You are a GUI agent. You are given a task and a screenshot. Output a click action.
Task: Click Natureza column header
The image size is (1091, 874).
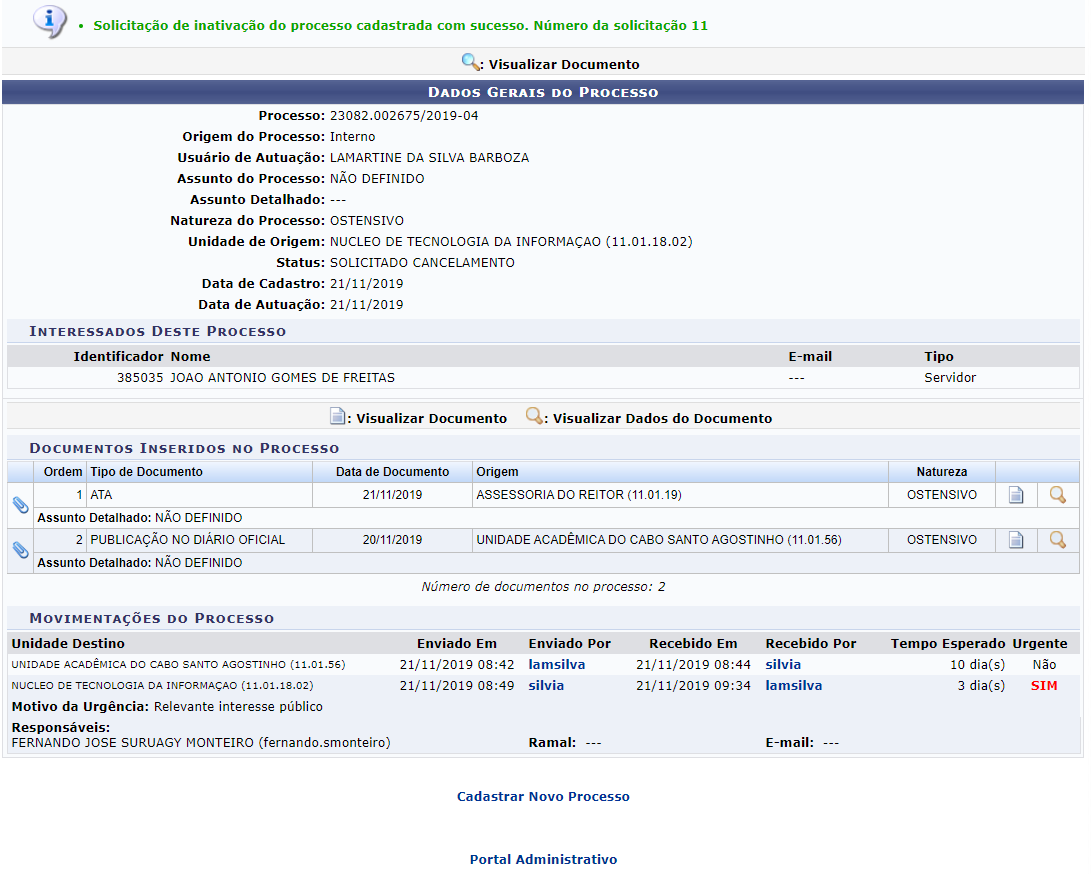941,472
